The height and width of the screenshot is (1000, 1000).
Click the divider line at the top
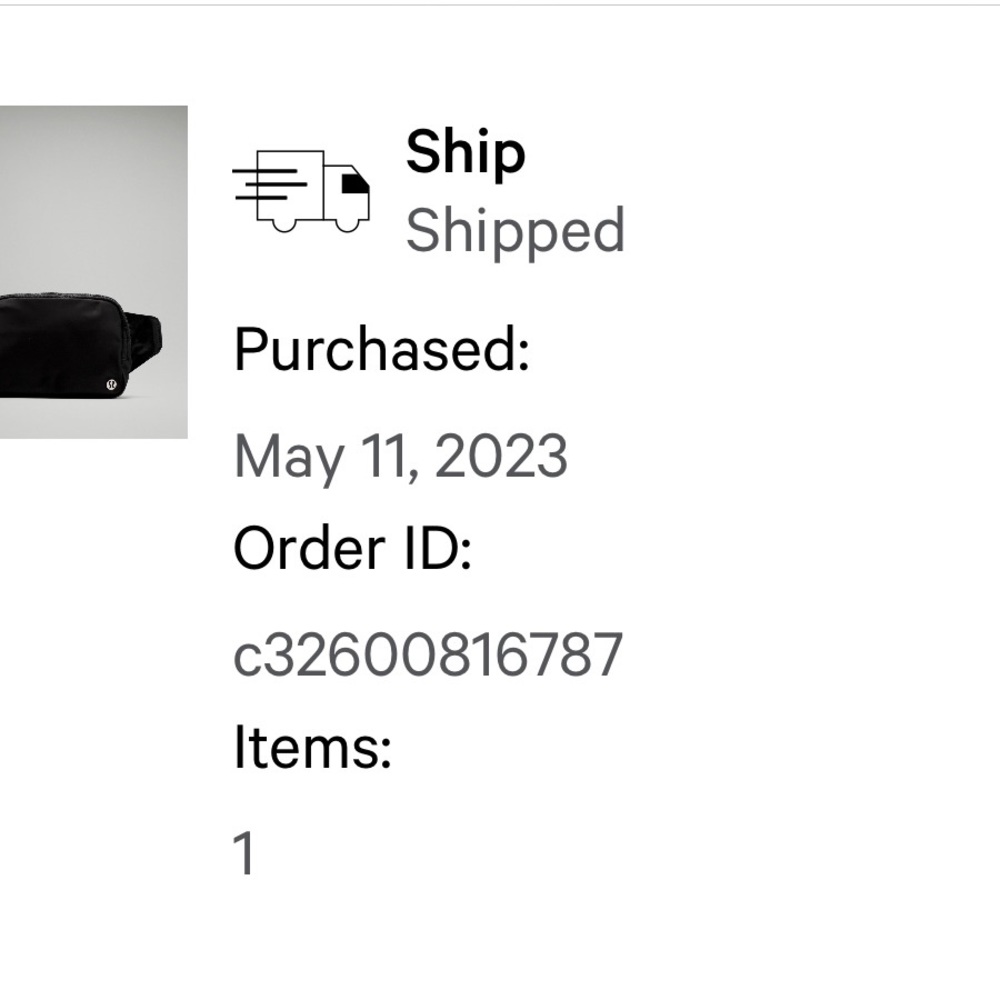(500, 4)
